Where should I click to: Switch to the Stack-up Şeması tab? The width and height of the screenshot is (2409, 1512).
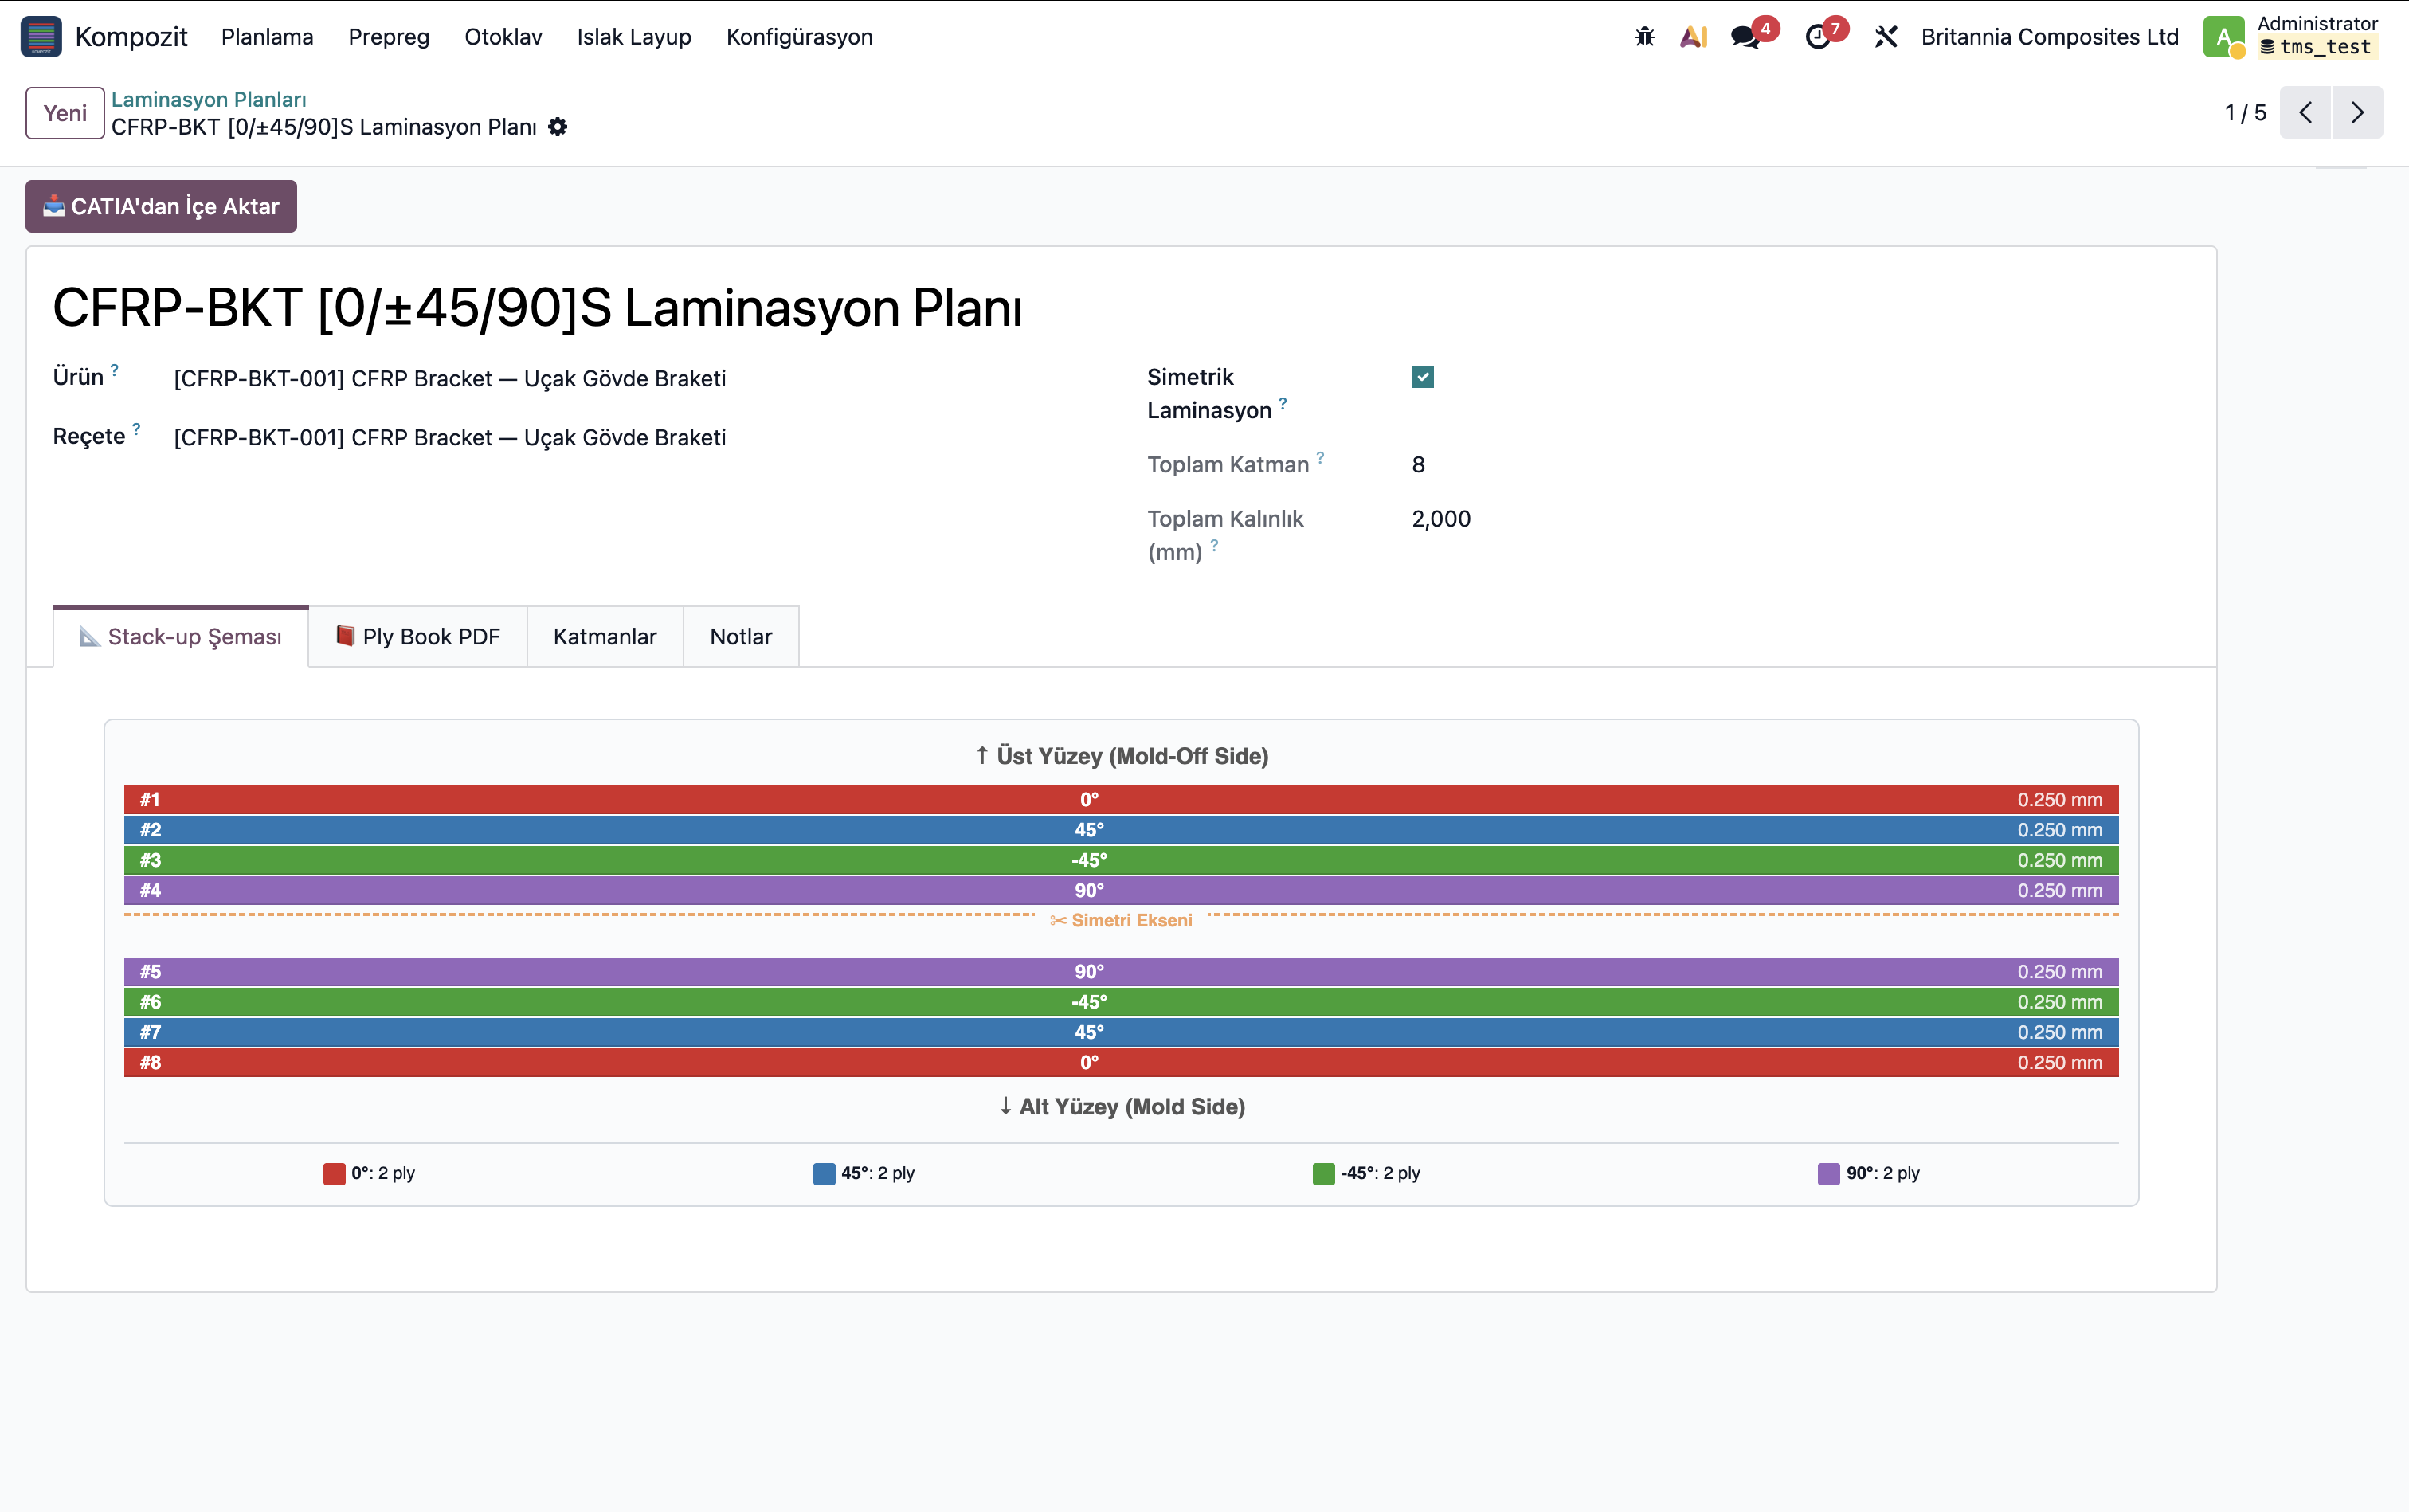pos(181,636)
